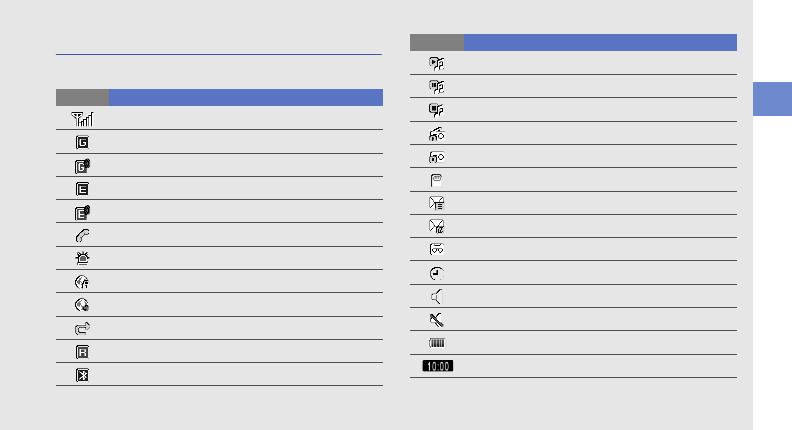Click the new text message envelope icon
The height and width of the screenshot is (430, 792).
point(437,203)
